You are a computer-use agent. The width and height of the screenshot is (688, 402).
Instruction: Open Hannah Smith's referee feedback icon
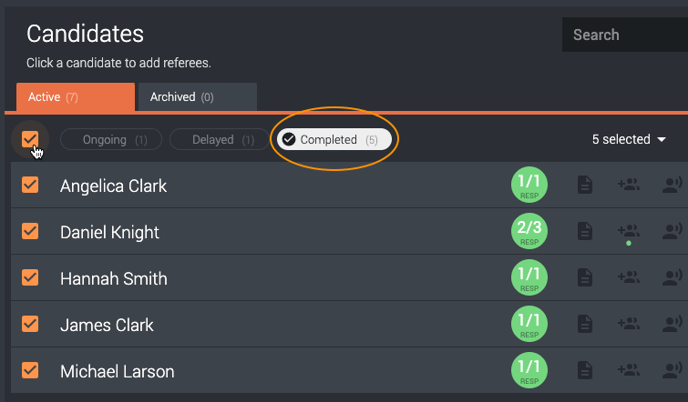tap(672, 277)
